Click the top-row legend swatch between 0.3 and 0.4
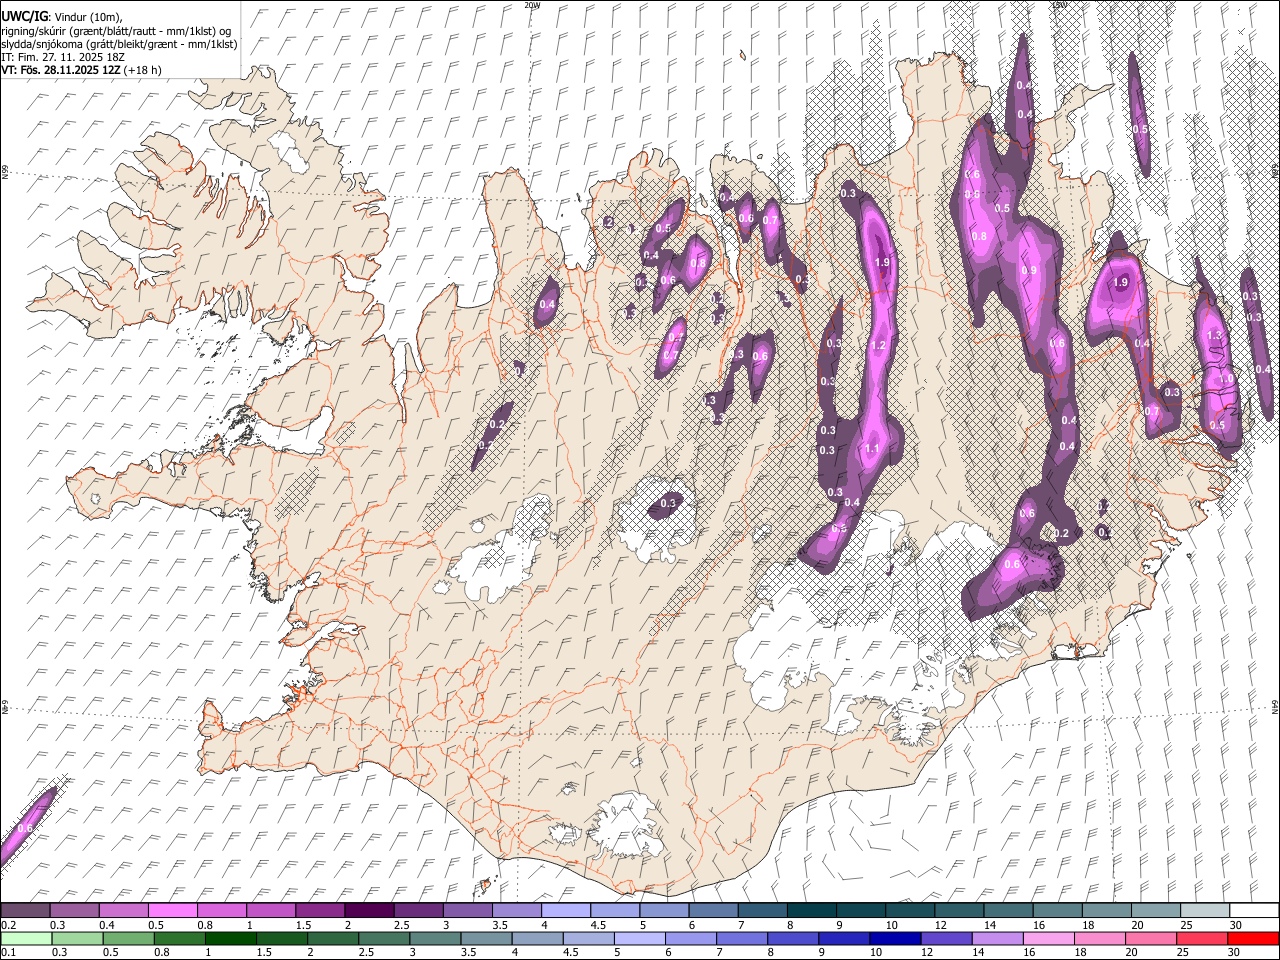The height and width of the screenshot is (960, 1280). pos(75,911)
